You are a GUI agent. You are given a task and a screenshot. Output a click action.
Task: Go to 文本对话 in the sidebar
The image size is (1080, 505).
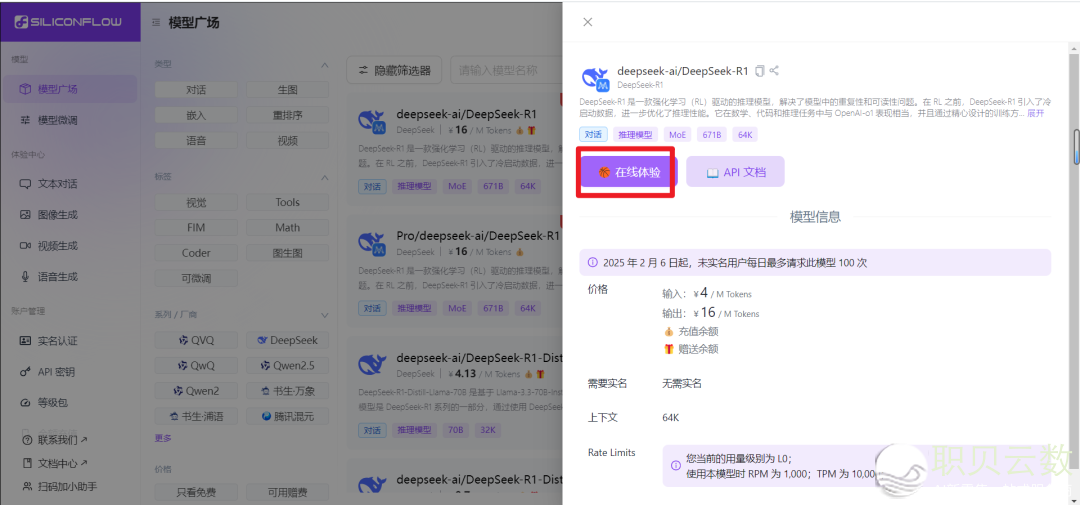[x=70, y=184]
